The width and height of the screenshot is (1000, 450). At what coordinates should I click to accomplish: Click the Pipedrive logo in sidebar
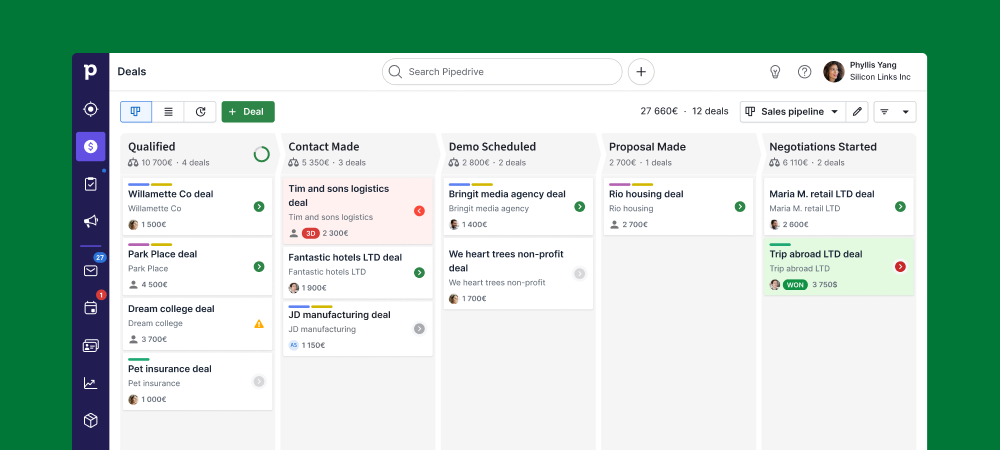(x=90, y=72)
